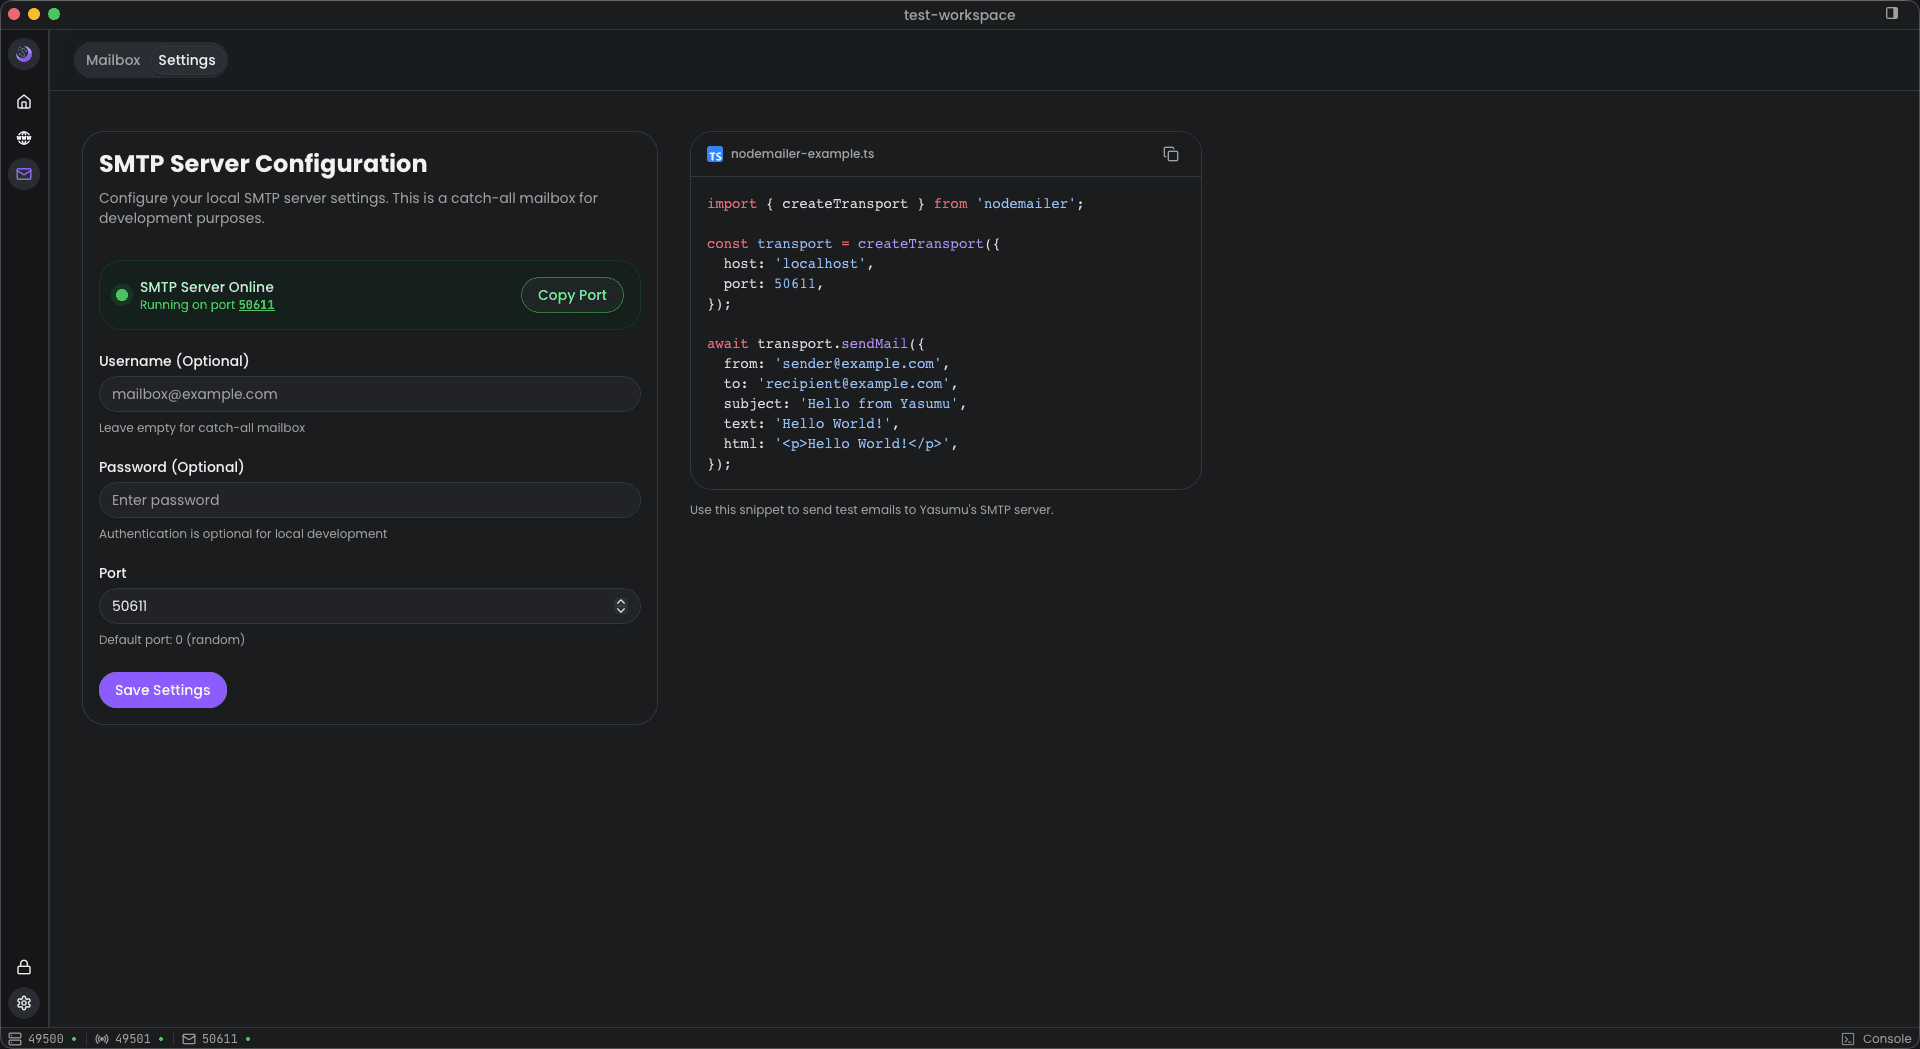This screenshot has width=1920, height=1049.
Task: Copy the nodemailer code snippet
Action: click(x=1170, y=154)
